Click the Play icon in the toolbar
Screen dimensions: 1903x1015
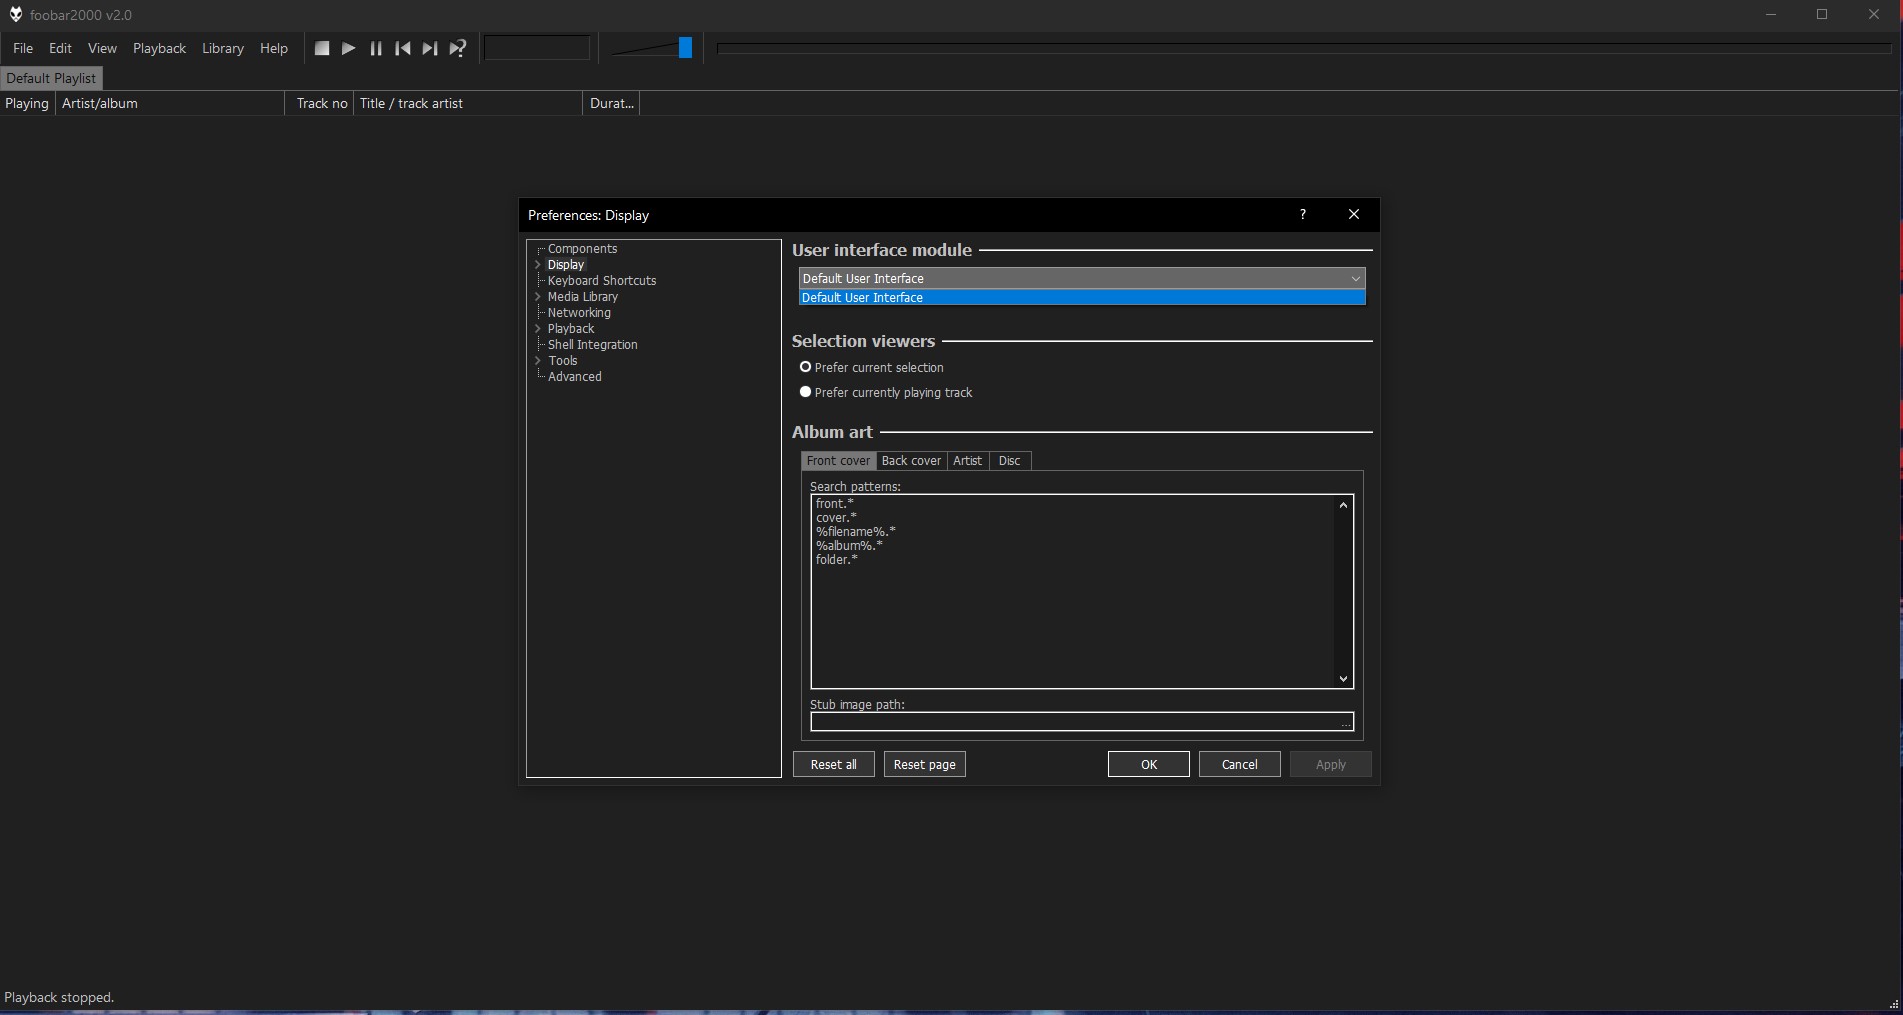[348, 48]
